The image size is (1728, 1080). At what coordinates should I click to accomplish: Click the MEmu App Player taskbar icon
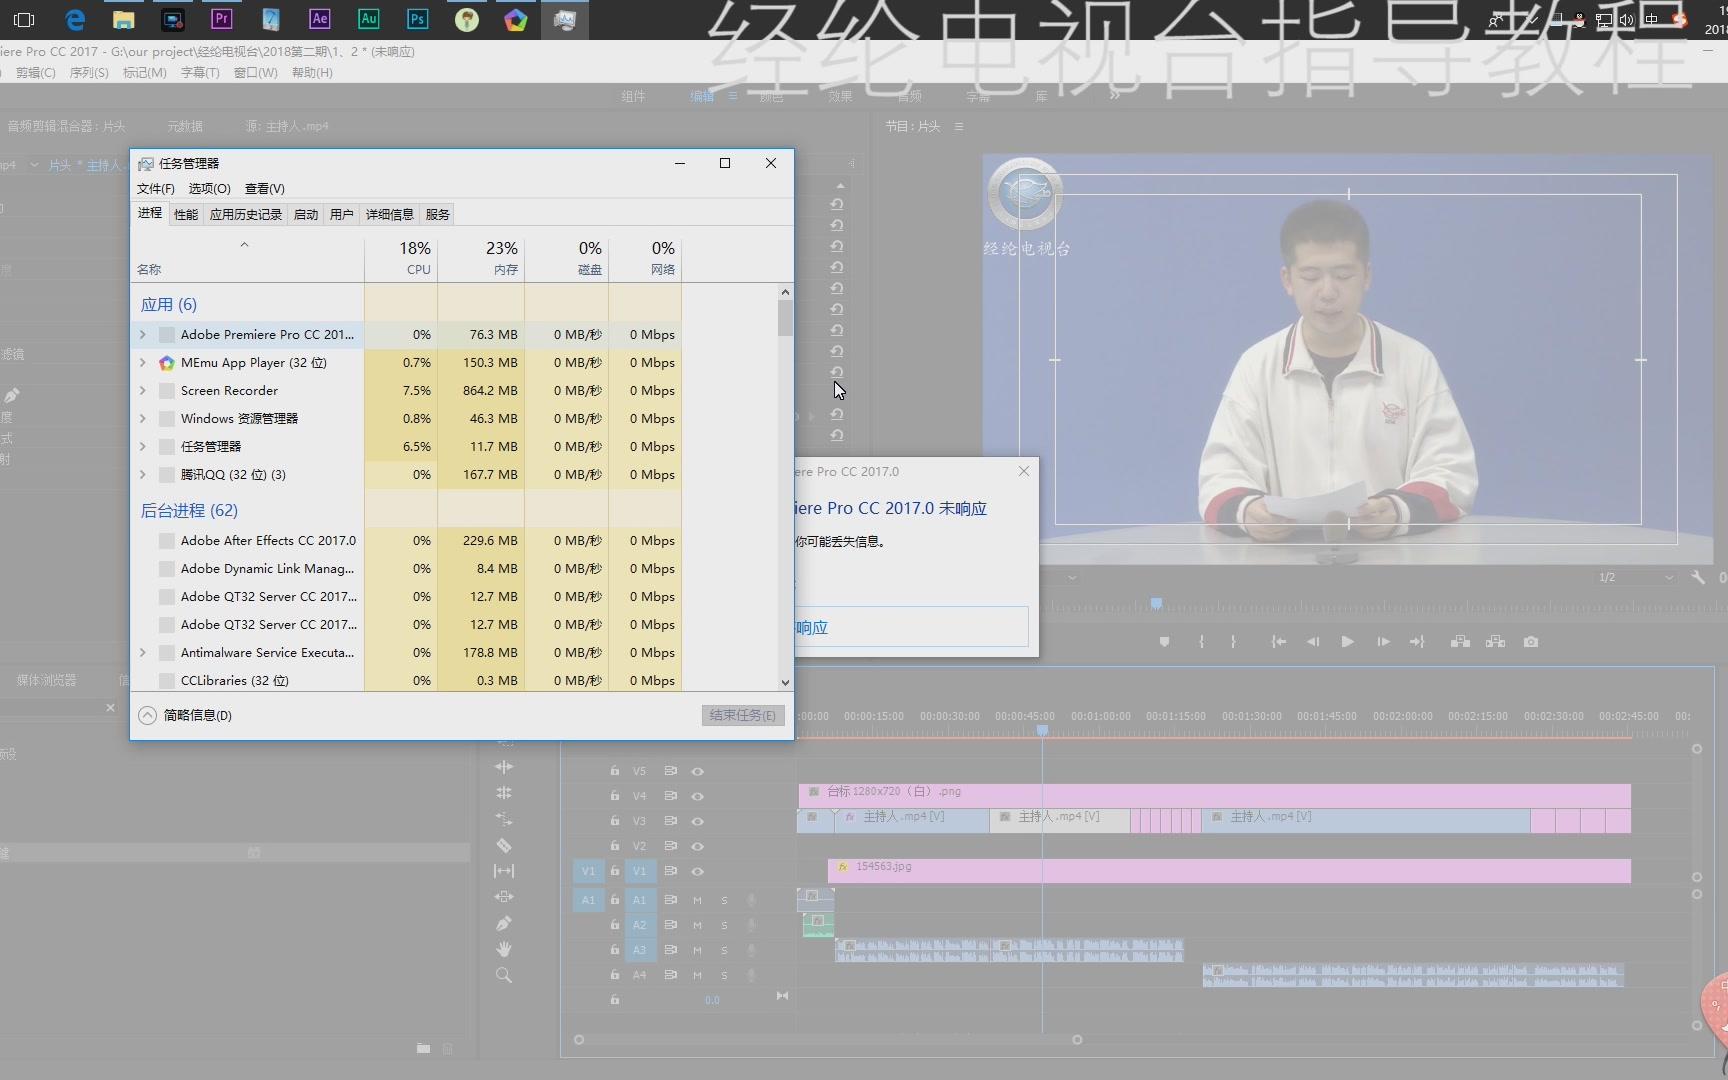tap(516, 19)
